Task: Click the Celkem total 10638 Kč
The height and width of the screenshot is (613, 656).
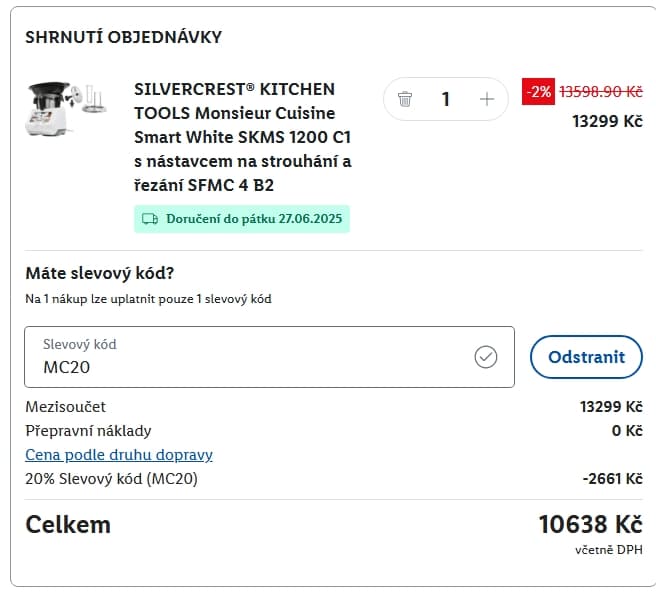Action: pyautogui.click(x=590, y=524)
